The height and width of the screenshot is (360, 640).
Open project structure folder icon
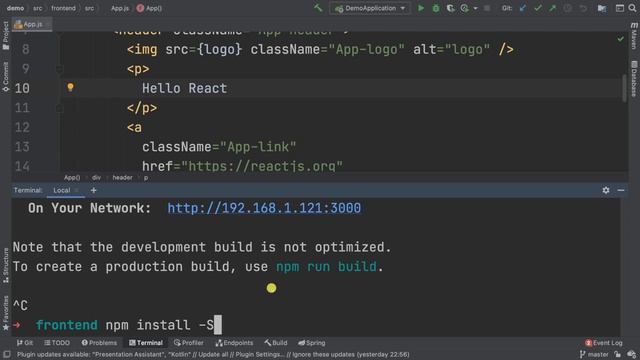click(x=602, y=8)
